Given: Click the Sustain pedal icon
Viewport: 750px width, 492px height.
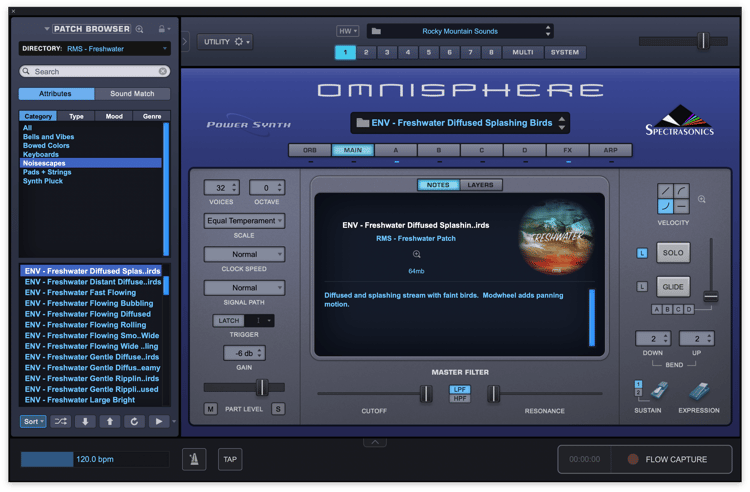Looking at the screenshot, I should pos(659,391).
